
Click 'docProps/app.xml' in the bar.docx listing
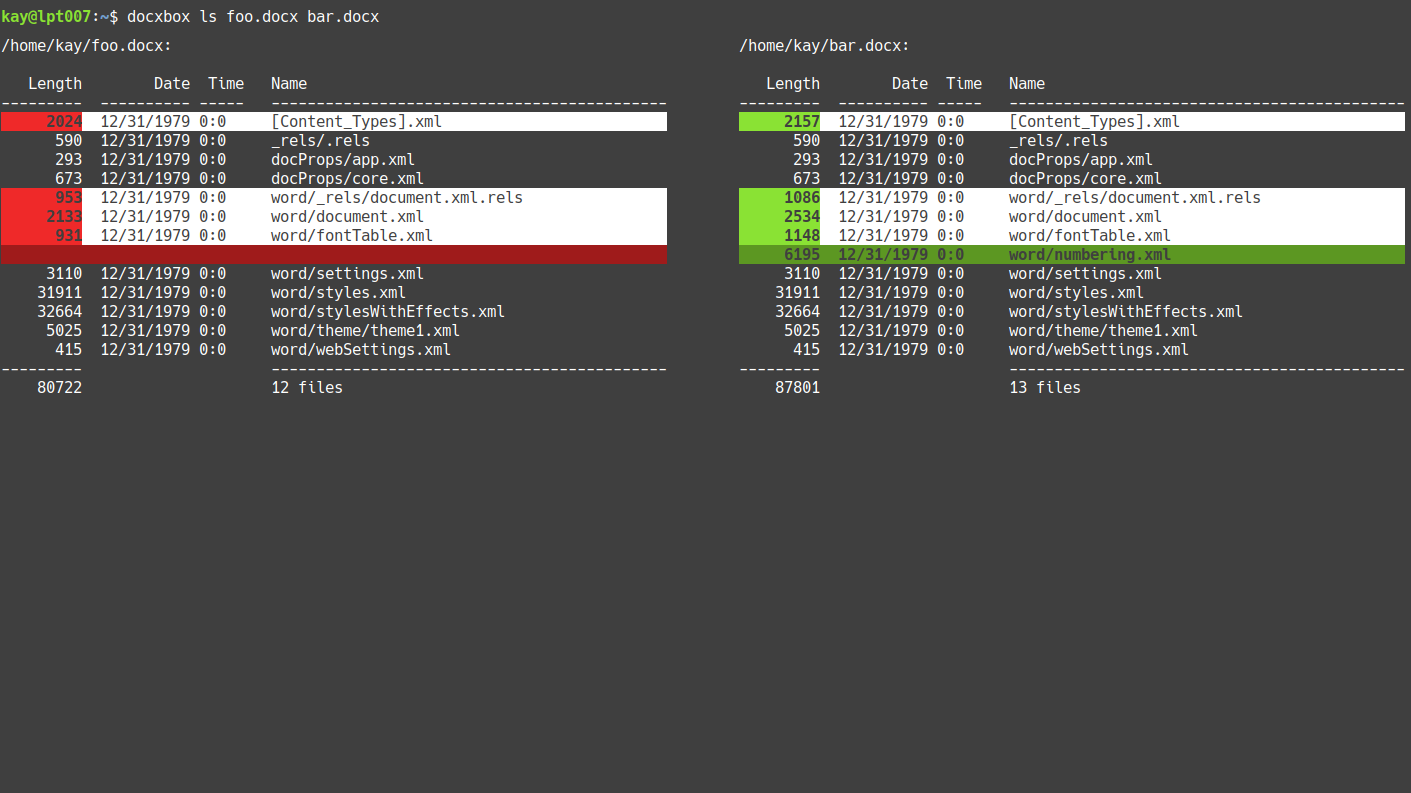point(1081,160)
